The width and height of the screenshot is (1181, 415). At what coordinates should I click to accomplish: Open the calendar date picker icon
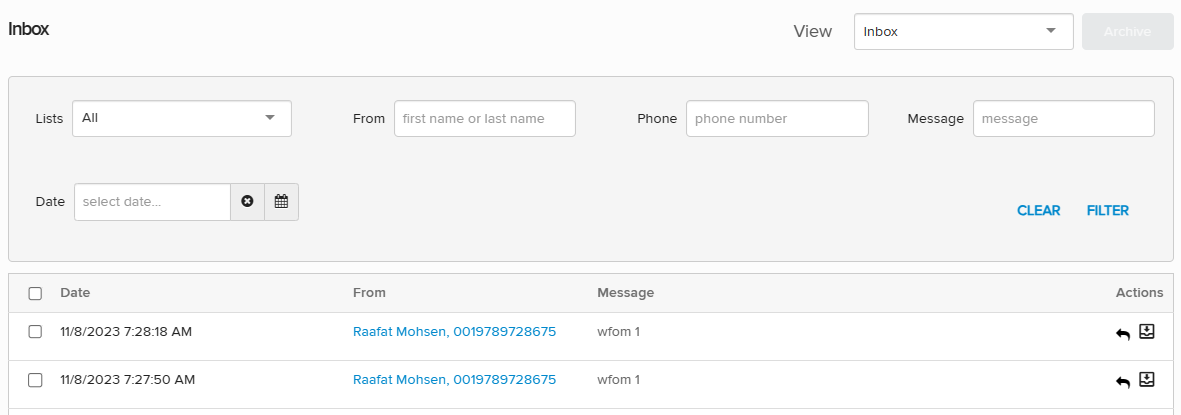tap(281, 202)
